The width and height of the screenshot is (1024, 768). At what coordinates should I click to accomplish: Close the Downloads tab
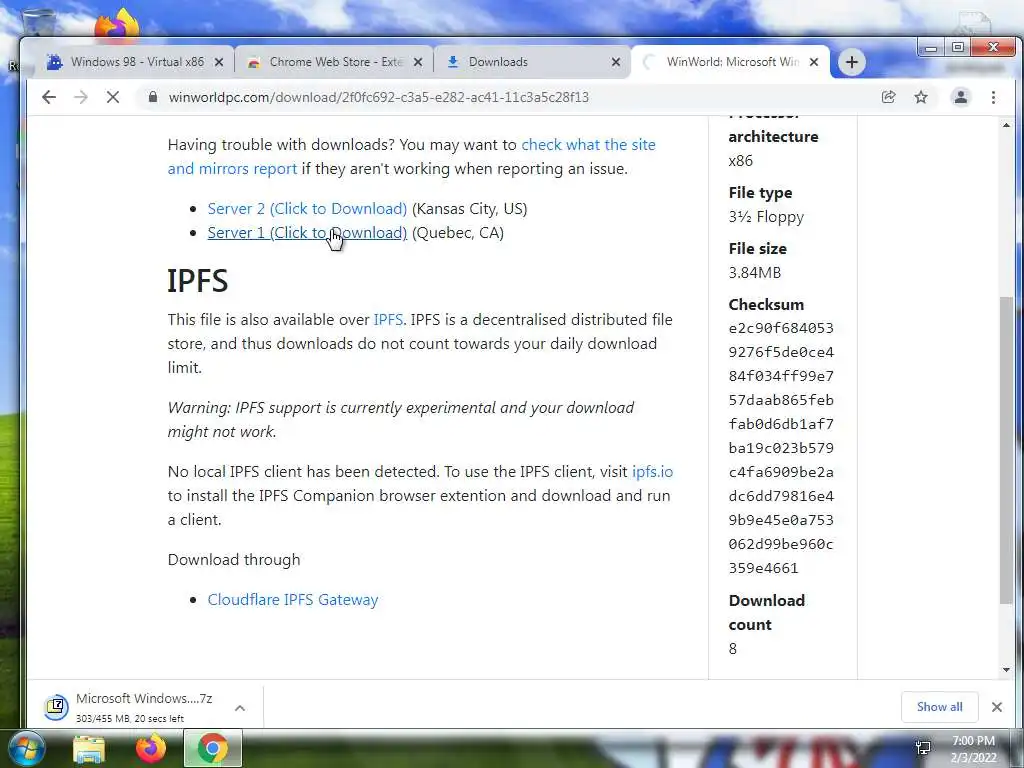tap(616, 62)
